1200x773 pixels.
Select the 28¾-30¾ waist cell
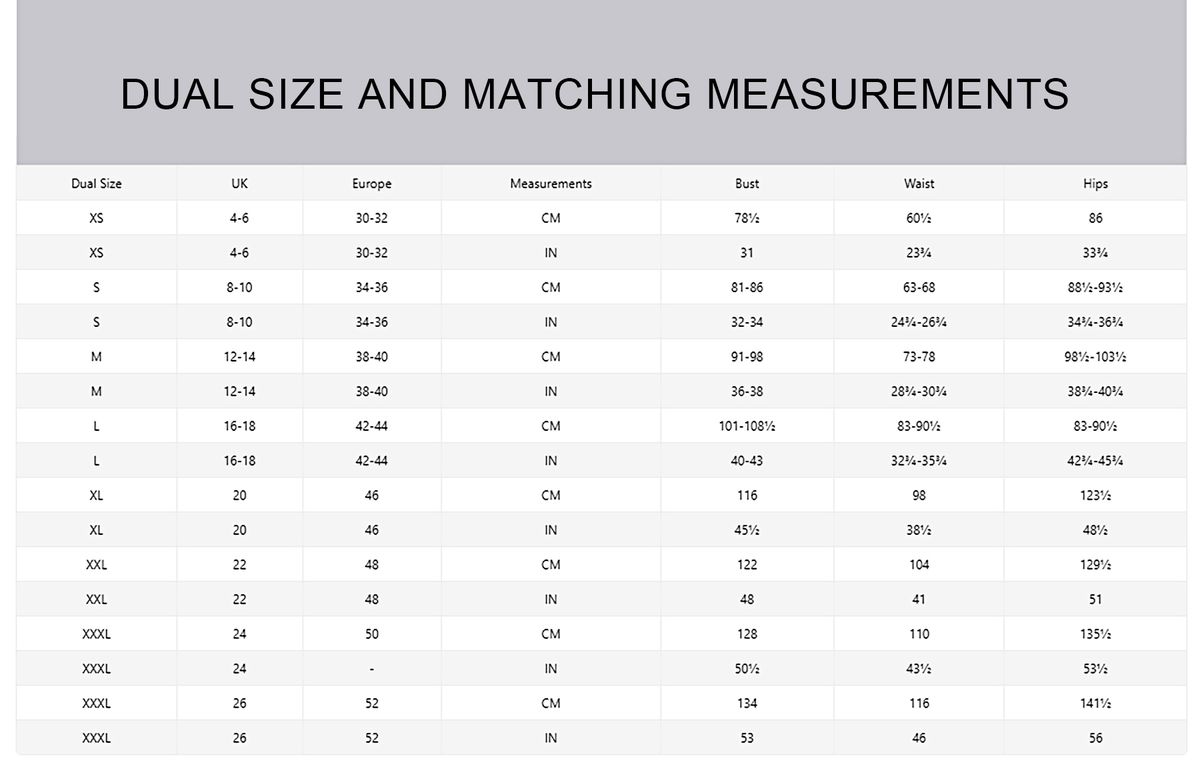click(918, 392)
